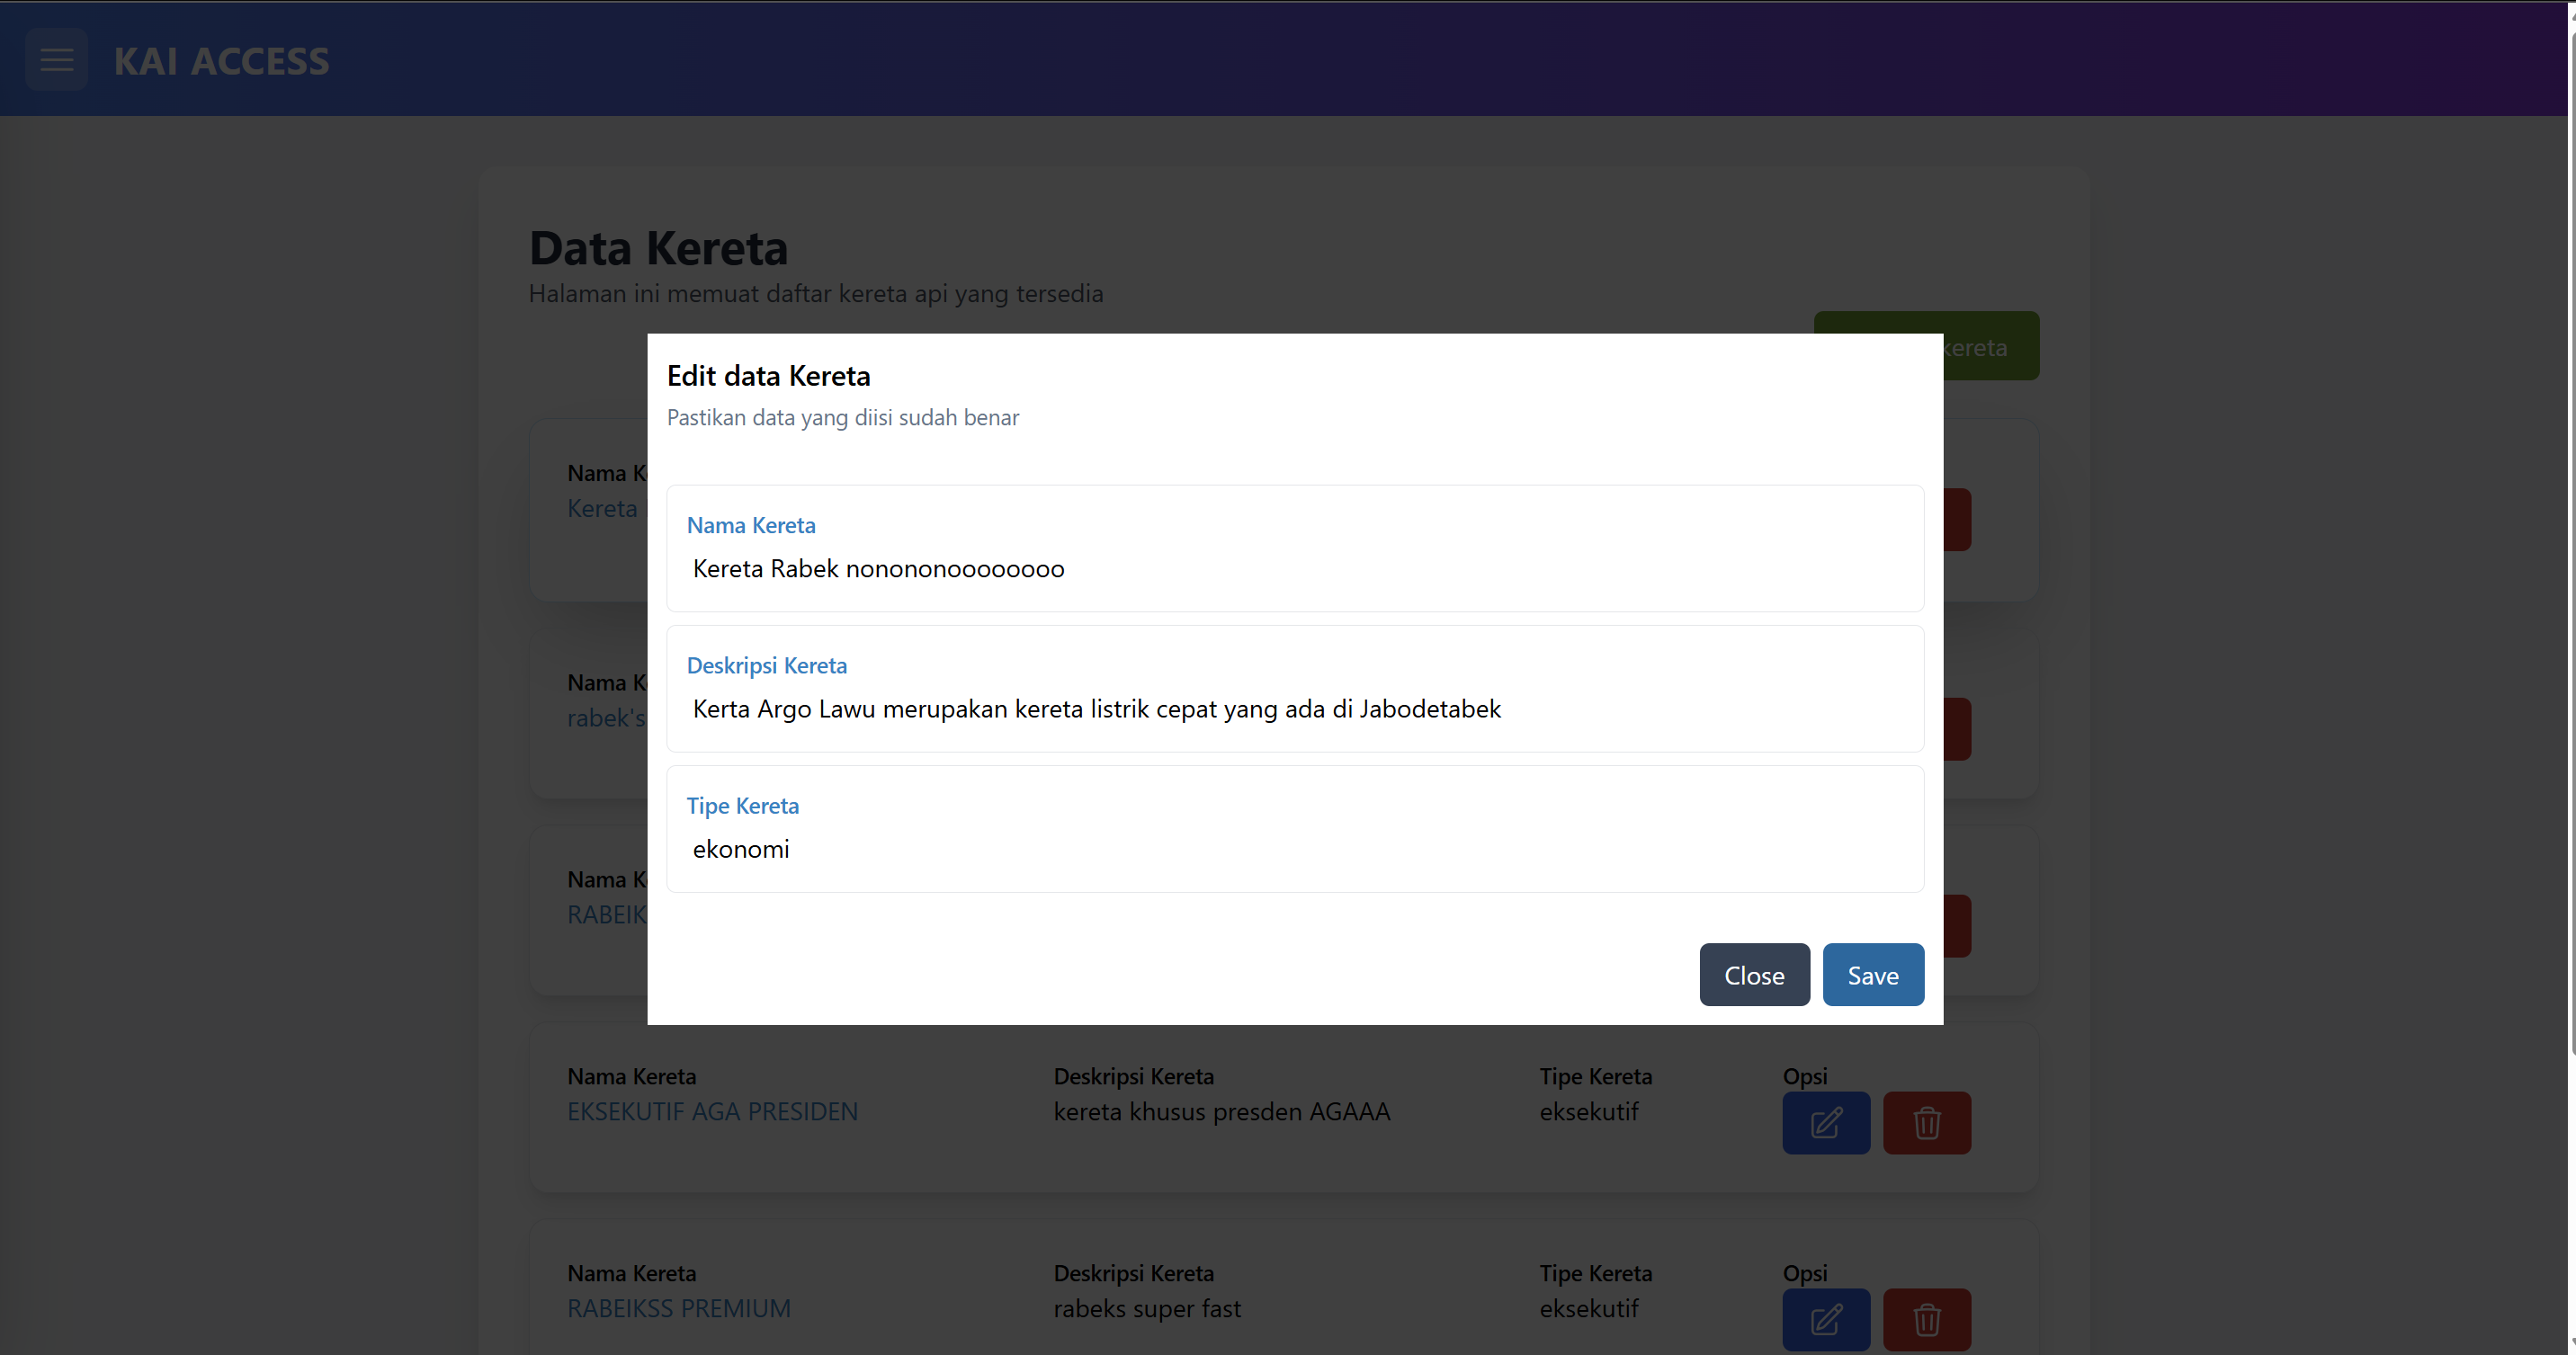
Task: Click 'Pastikan data yang diisi sudah benar' subtitle
Action: tap(842, 417)
